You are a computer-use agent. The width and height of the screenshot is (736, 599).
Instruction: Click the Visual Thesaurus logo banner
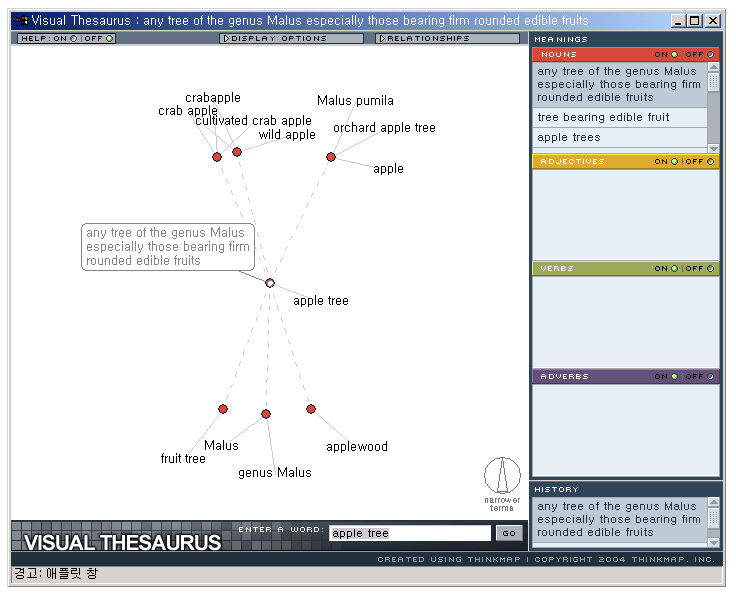coord(122,543)
